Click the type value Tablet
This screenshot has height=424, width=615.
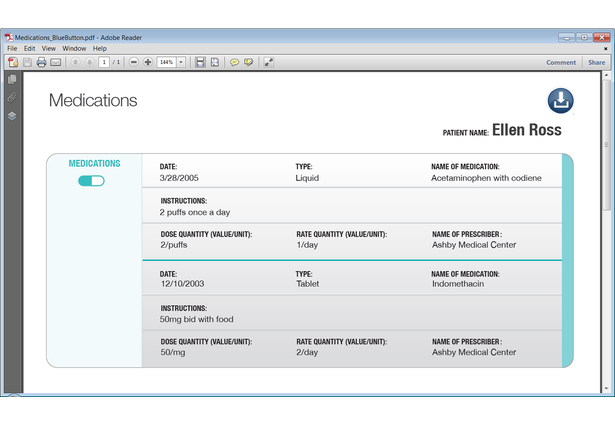pyautogui.click(x=308, y=284)
